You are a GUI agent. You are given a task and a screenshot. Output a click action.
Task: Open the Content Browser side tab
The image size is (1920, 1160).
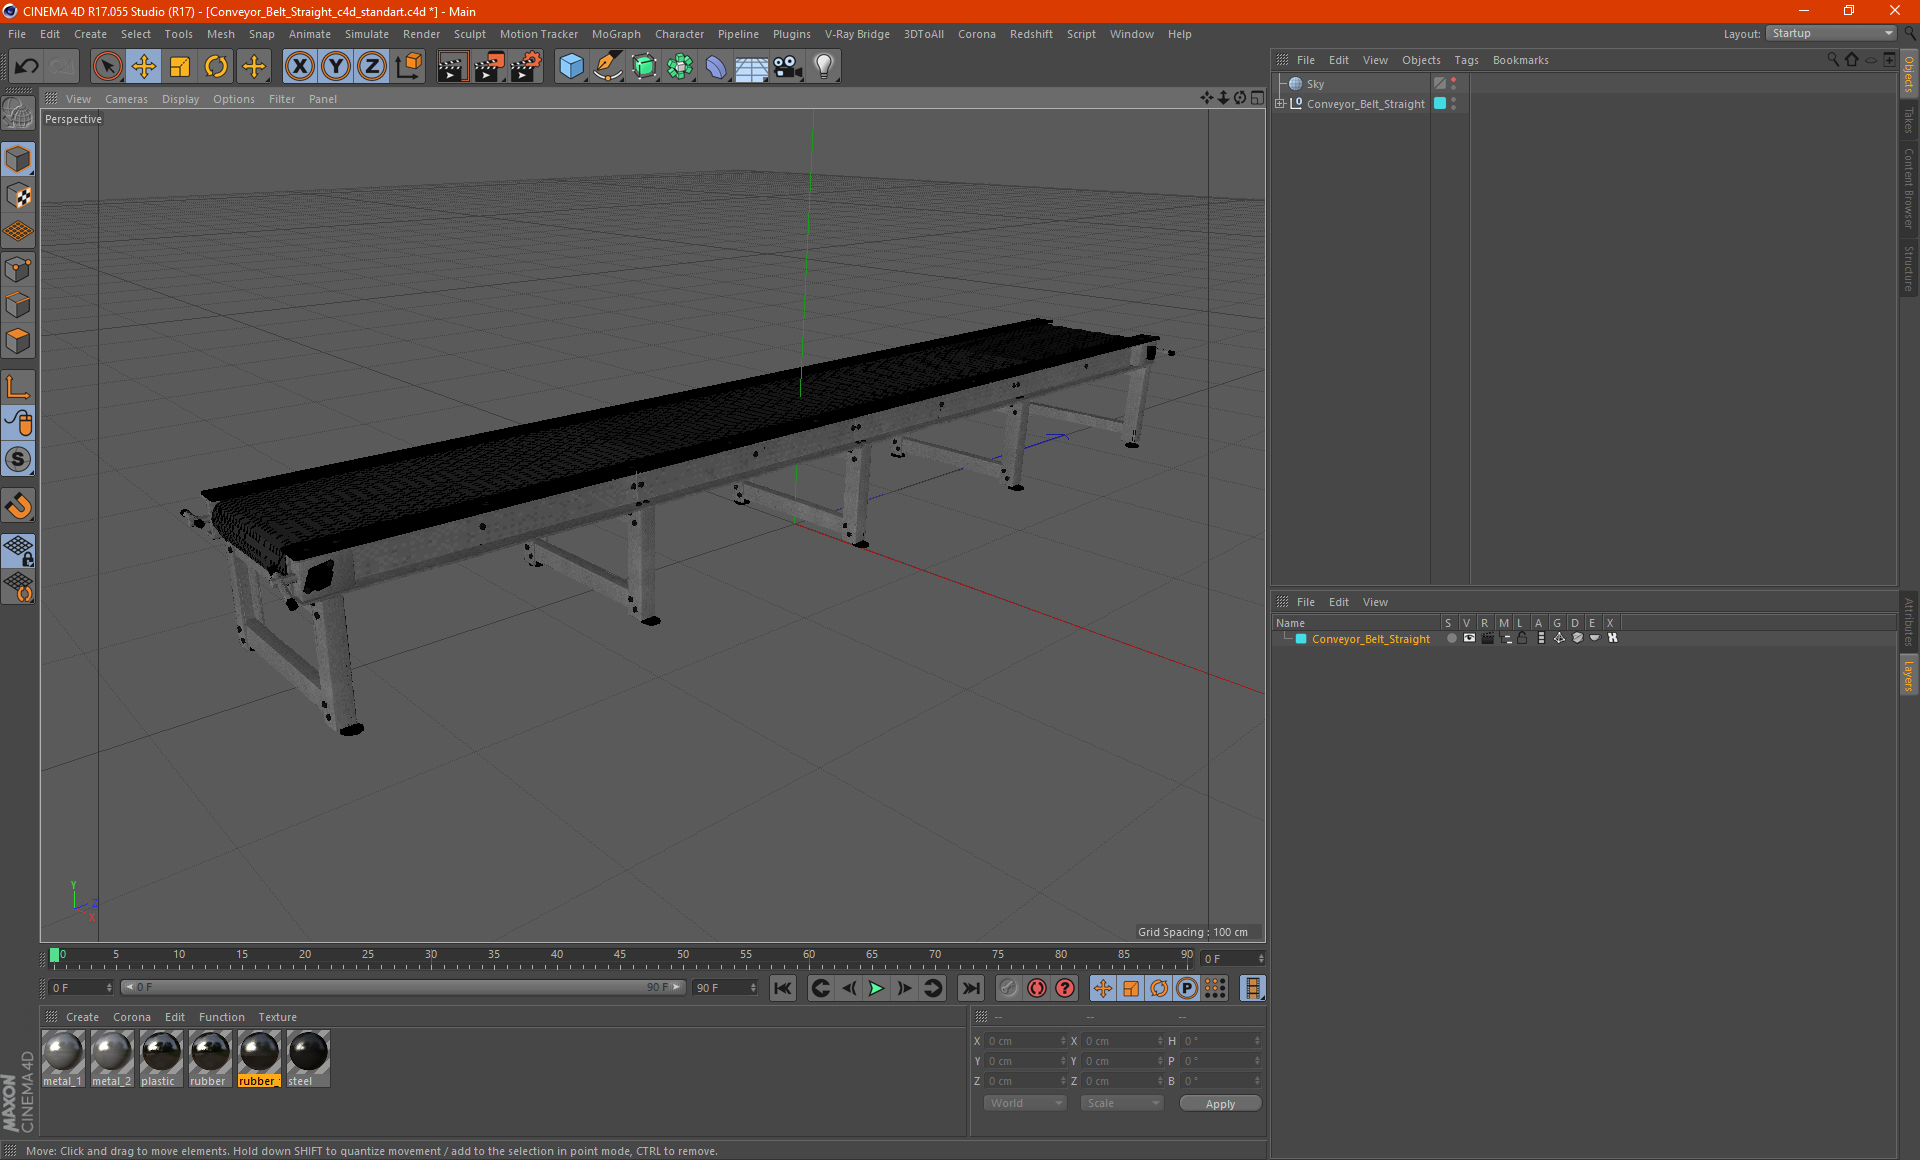tap(1908, 188)
